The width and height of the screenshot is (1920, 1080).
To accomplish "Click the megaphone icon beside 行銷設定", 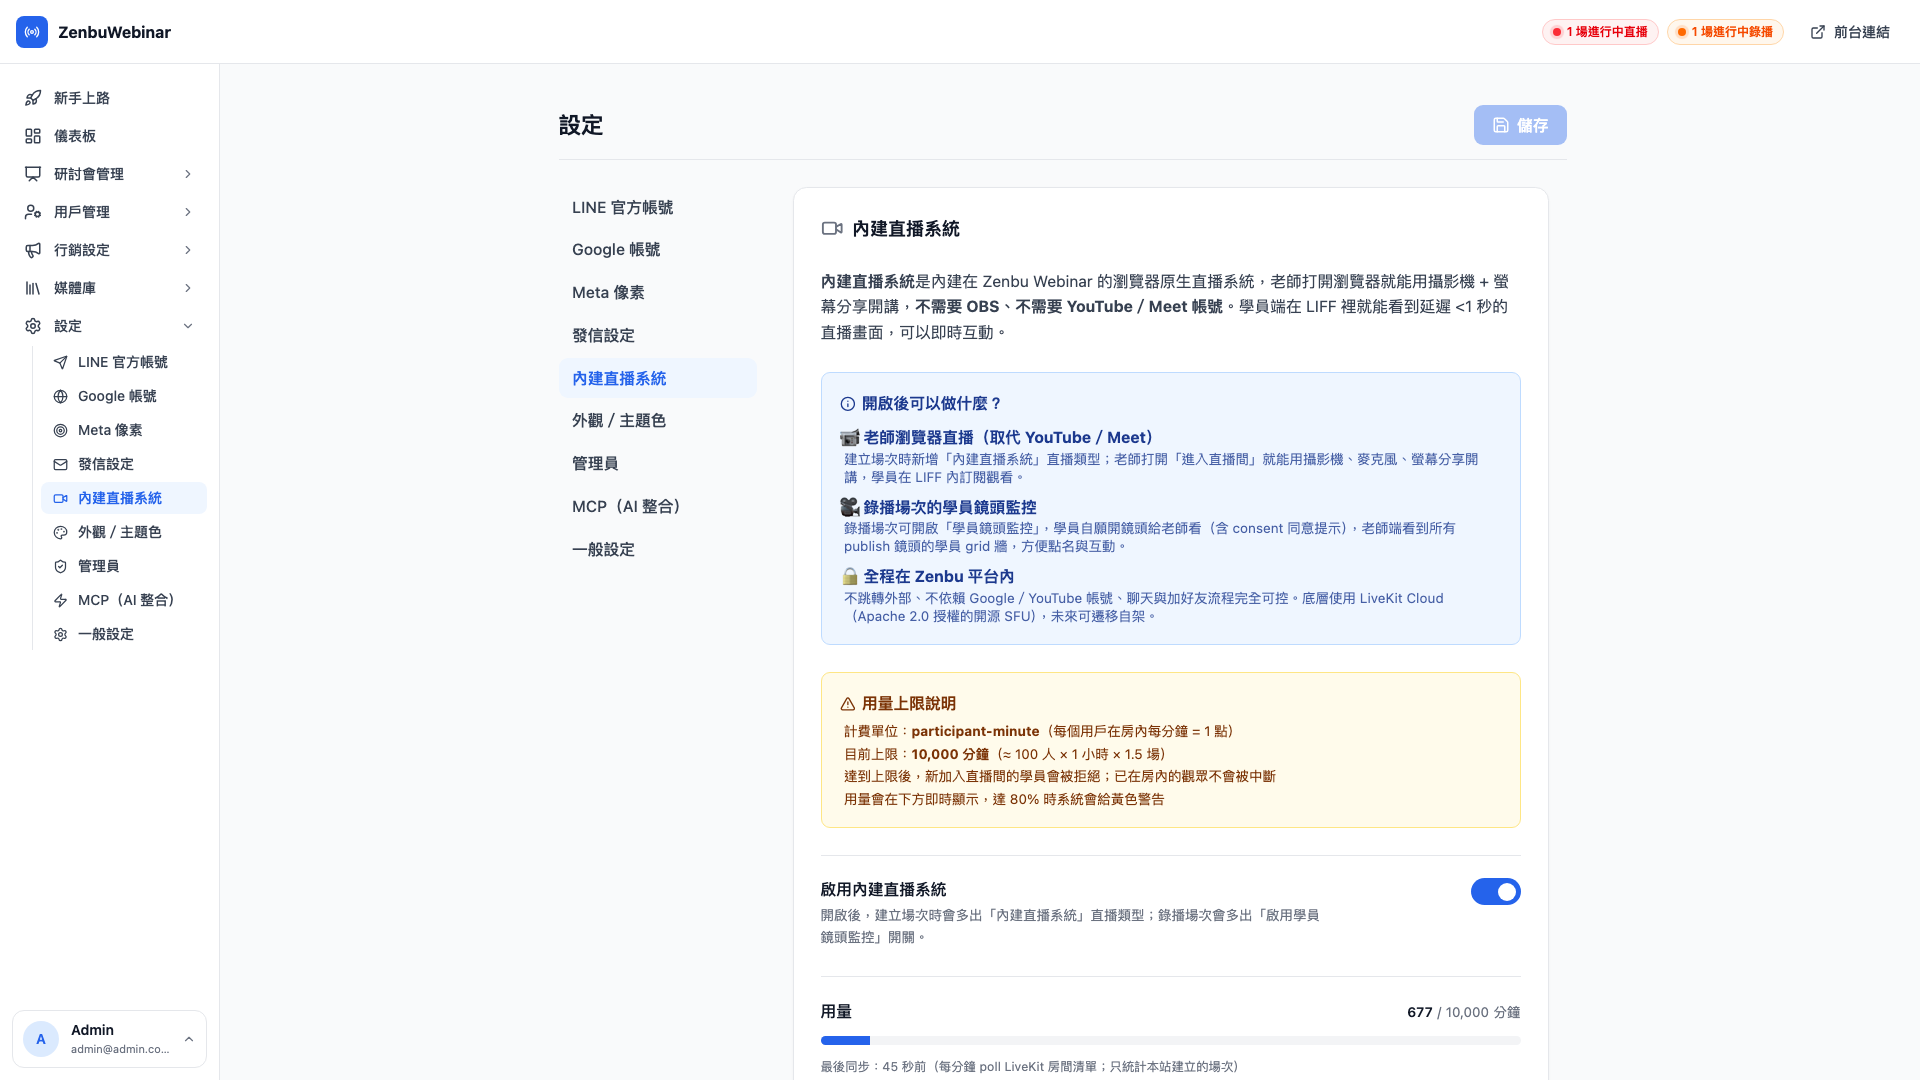I will coord(33,250).
